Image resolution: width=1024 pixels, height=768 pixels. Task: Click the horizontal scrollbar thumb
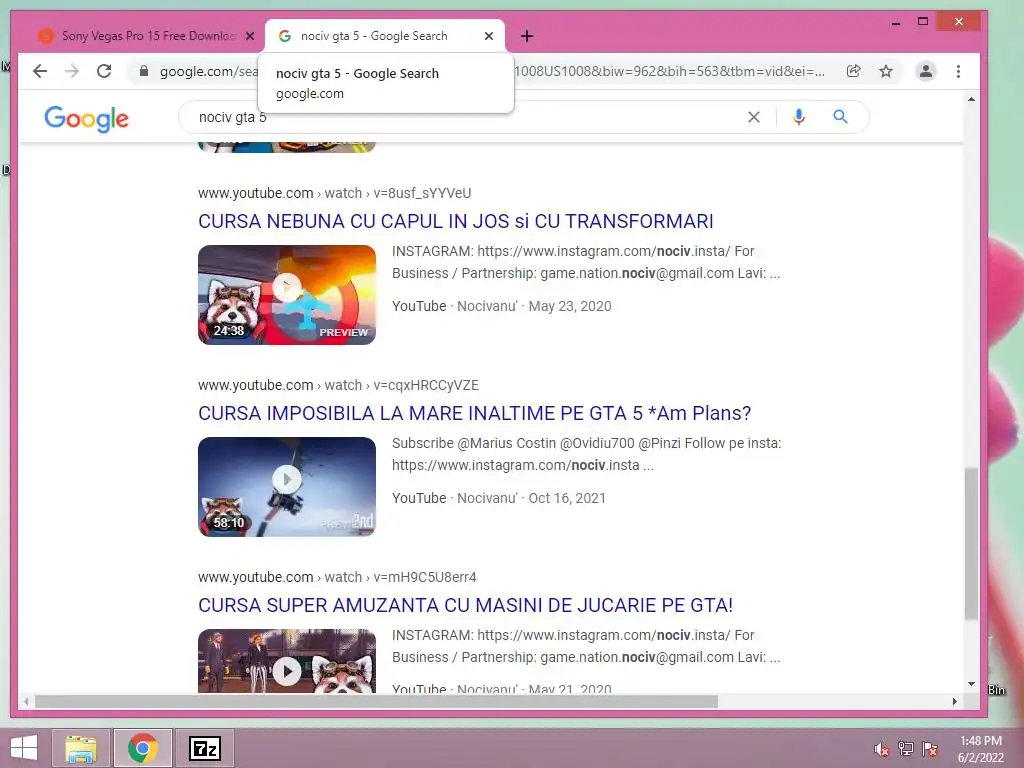(x=376, y=701)
